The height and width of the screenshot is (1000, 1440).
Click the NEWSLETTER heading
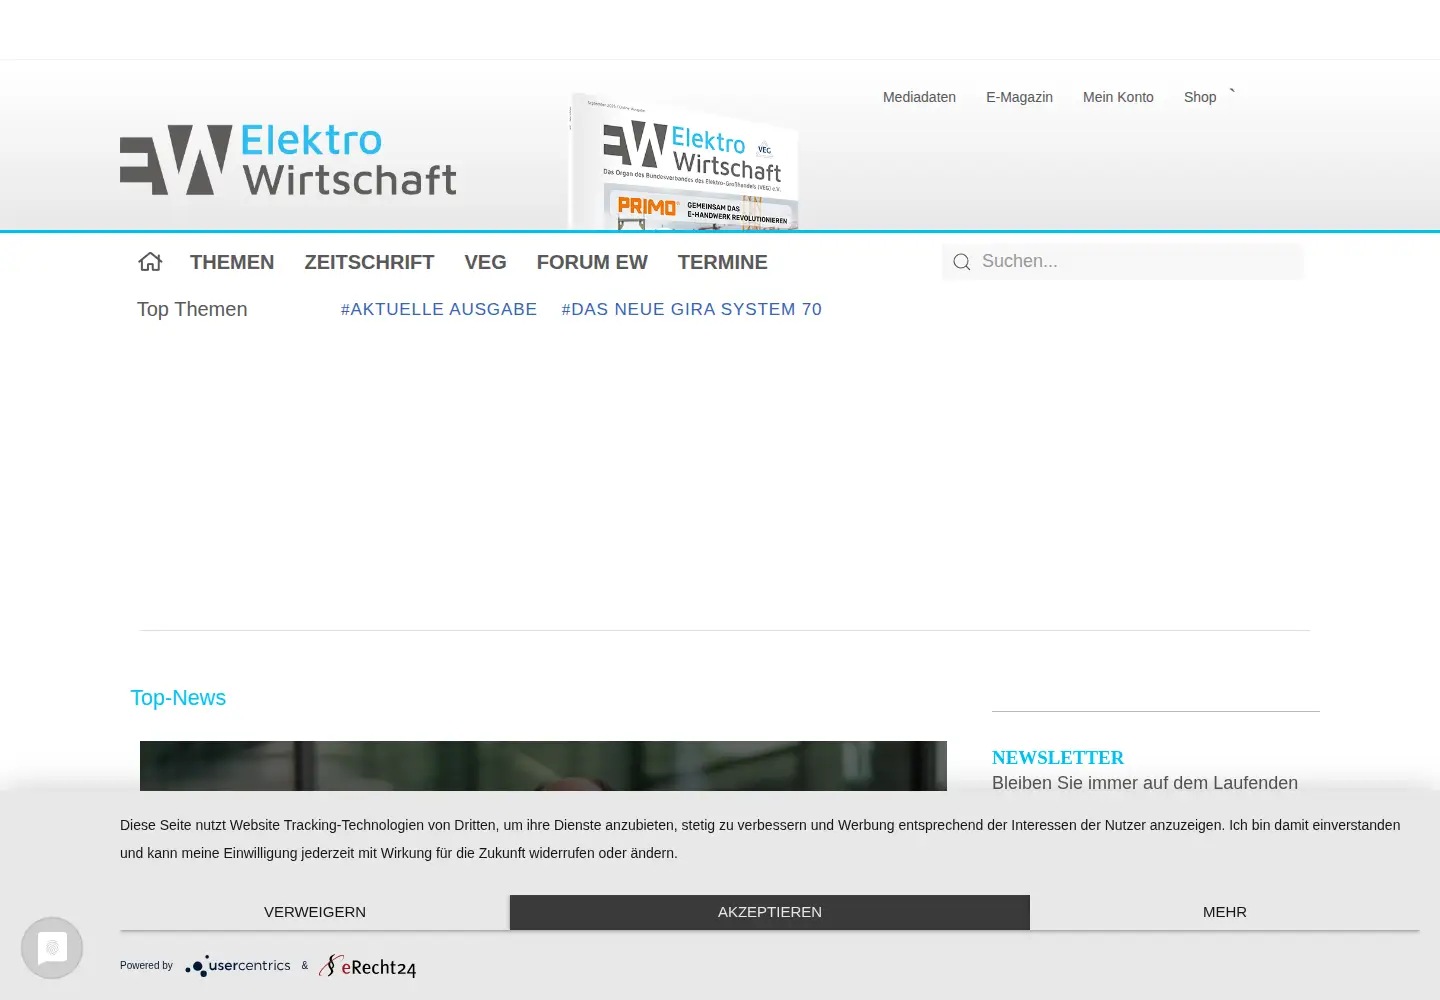click(x=1058, y=757)
